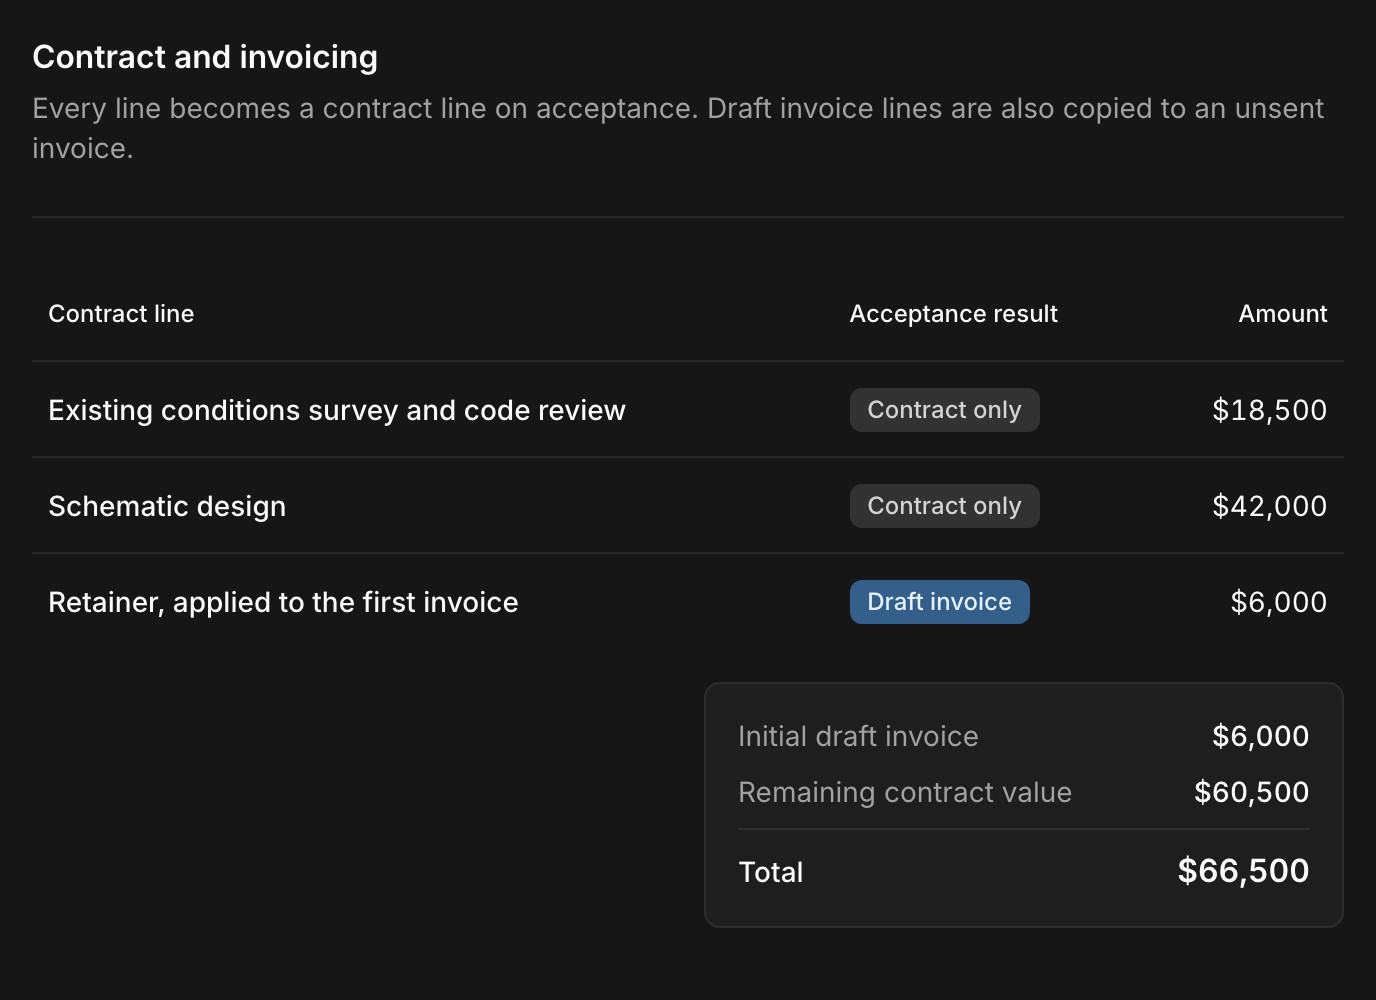Click the $18,500 amount
This screenshot has height=1000, width=1376.
[1269, 410]
